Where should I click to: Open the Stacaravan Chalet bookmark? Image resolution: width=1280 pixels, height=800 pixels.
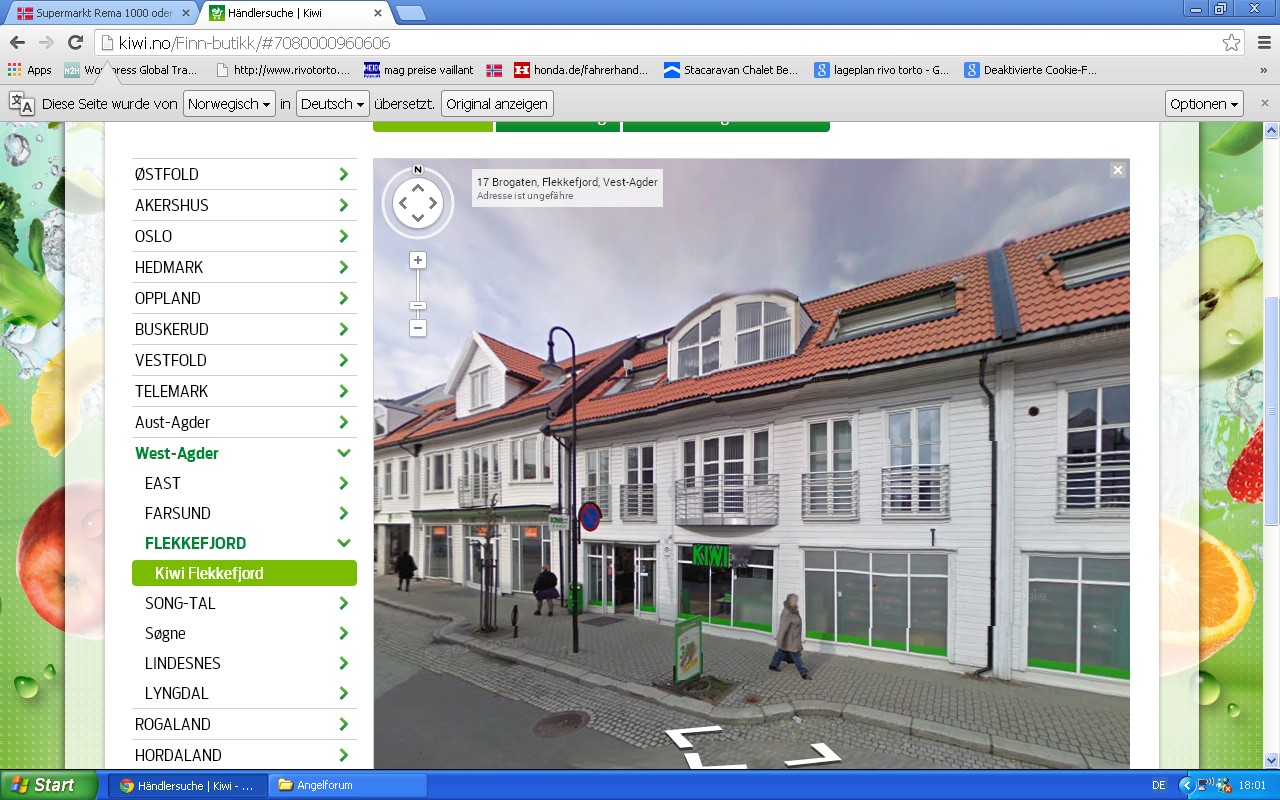point(731,70)
